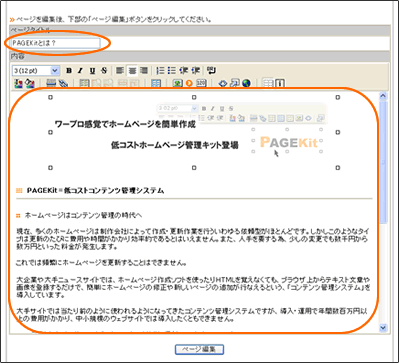Toggle strikethrough formatting
Viewport: 399px width, 363px height.
click(x=104, y=71)
